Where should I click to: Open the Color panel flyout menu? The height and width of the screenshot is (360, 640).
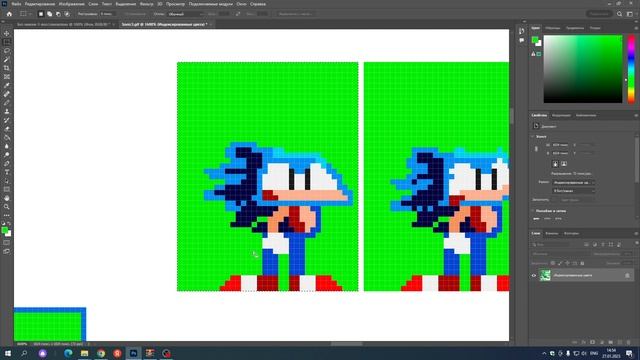[636, 28]
